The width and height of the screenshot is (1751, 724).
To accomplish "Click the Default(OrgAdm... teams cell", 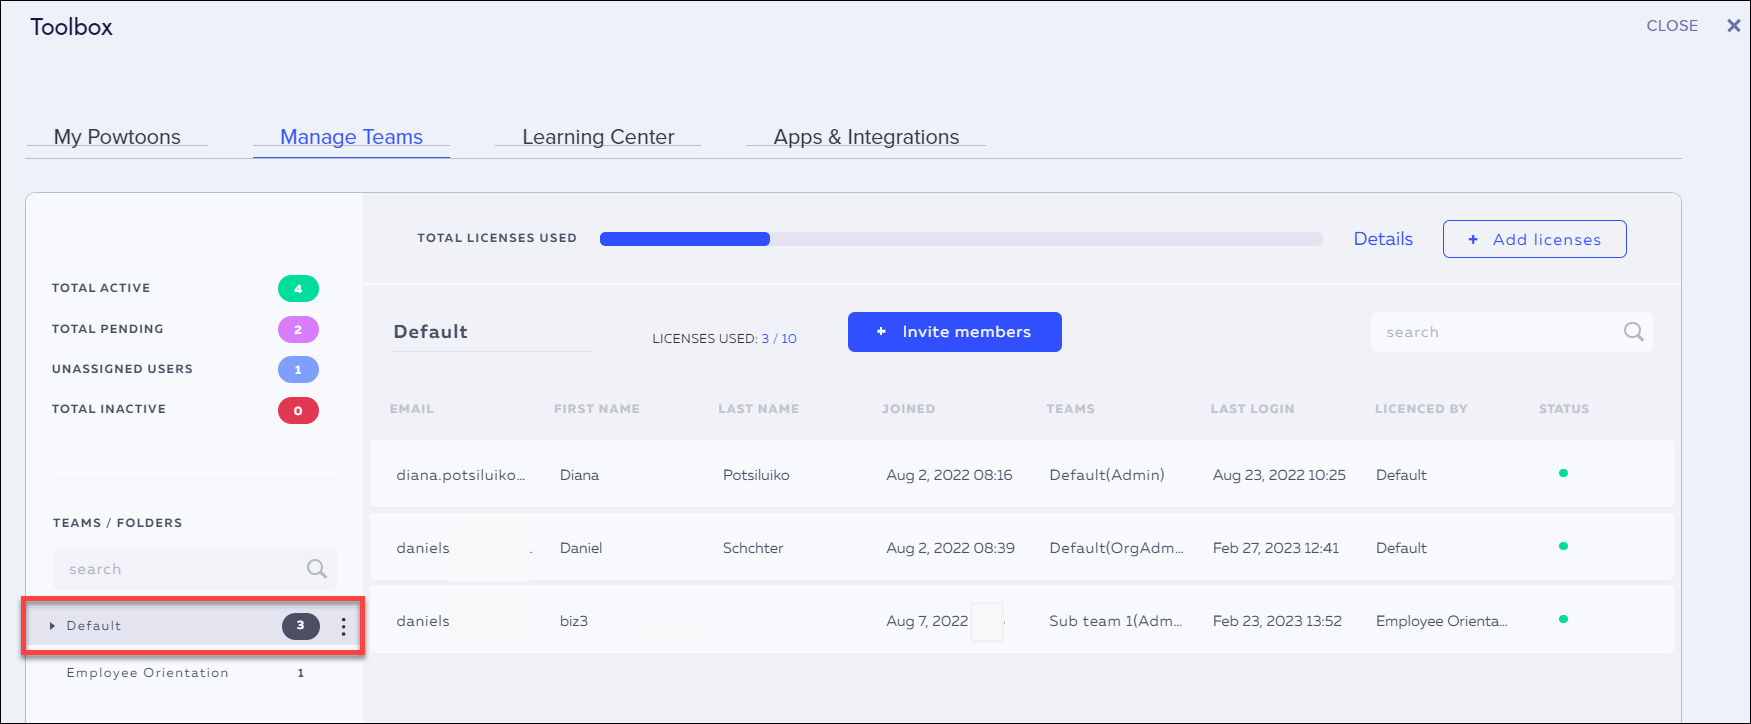I will tap(1116, 548).
